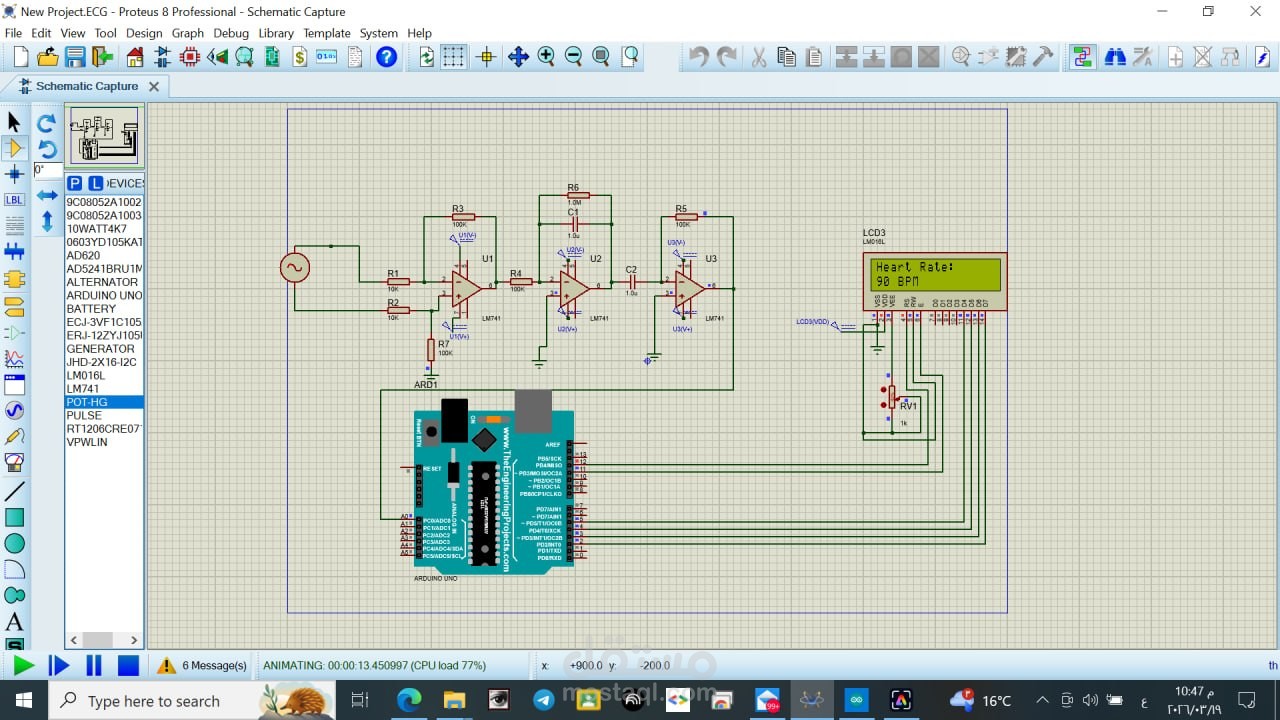Image resolution: width=1280 pixels, height=720 pixels.
Task: Open the File menu
Action: (x=13, y=33)
